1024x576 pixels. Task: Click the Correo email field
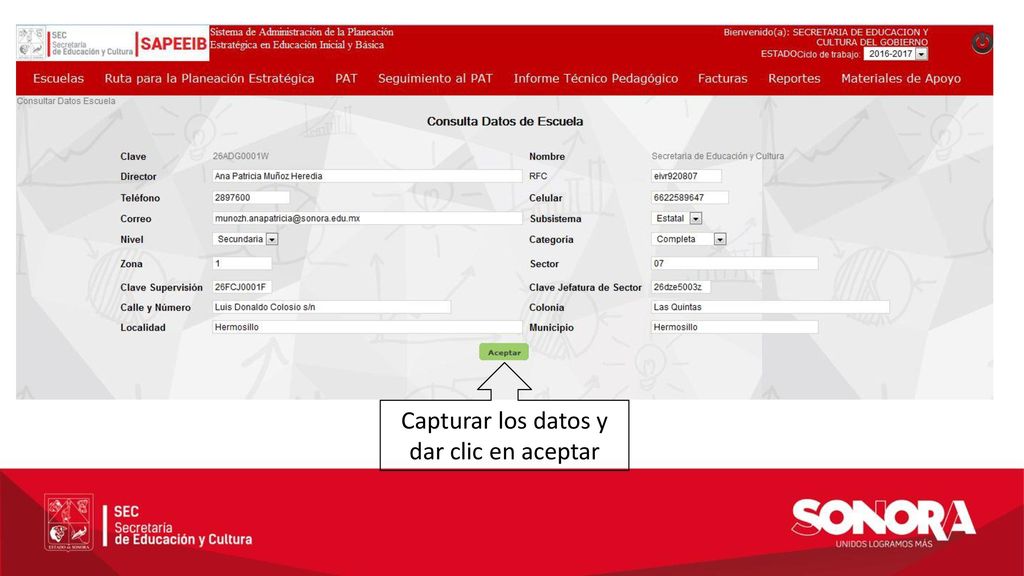[367, 218]
